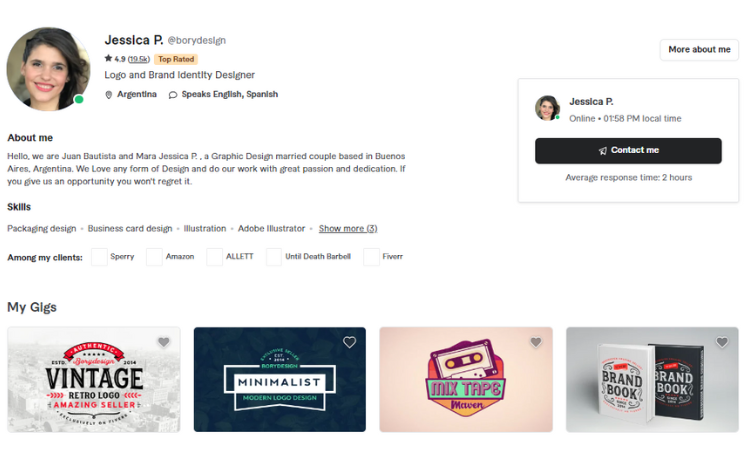Click the speech bubble languages icon
This screenshot has height=465, width=746.
click(x=173, y=95)
